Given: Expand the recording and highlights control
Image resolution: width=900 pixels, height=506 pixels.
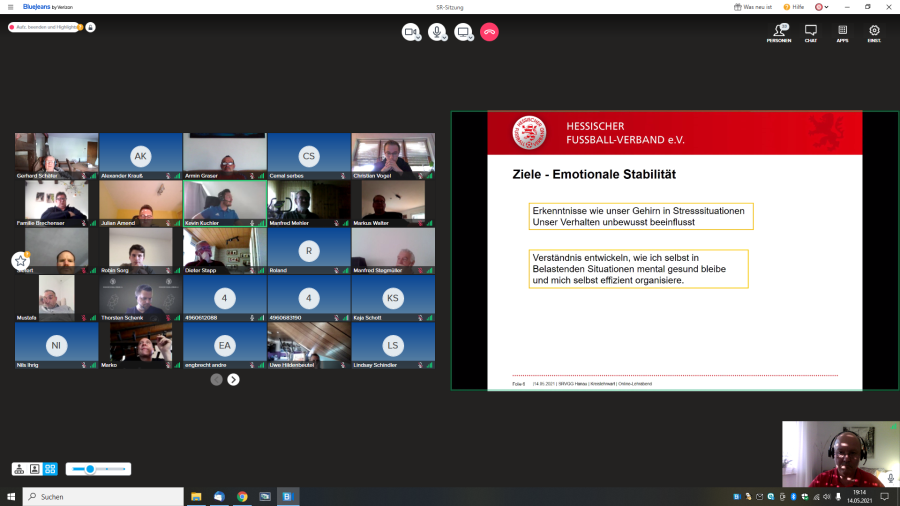Looking at the screenshot, I should (x=45, y=27).
